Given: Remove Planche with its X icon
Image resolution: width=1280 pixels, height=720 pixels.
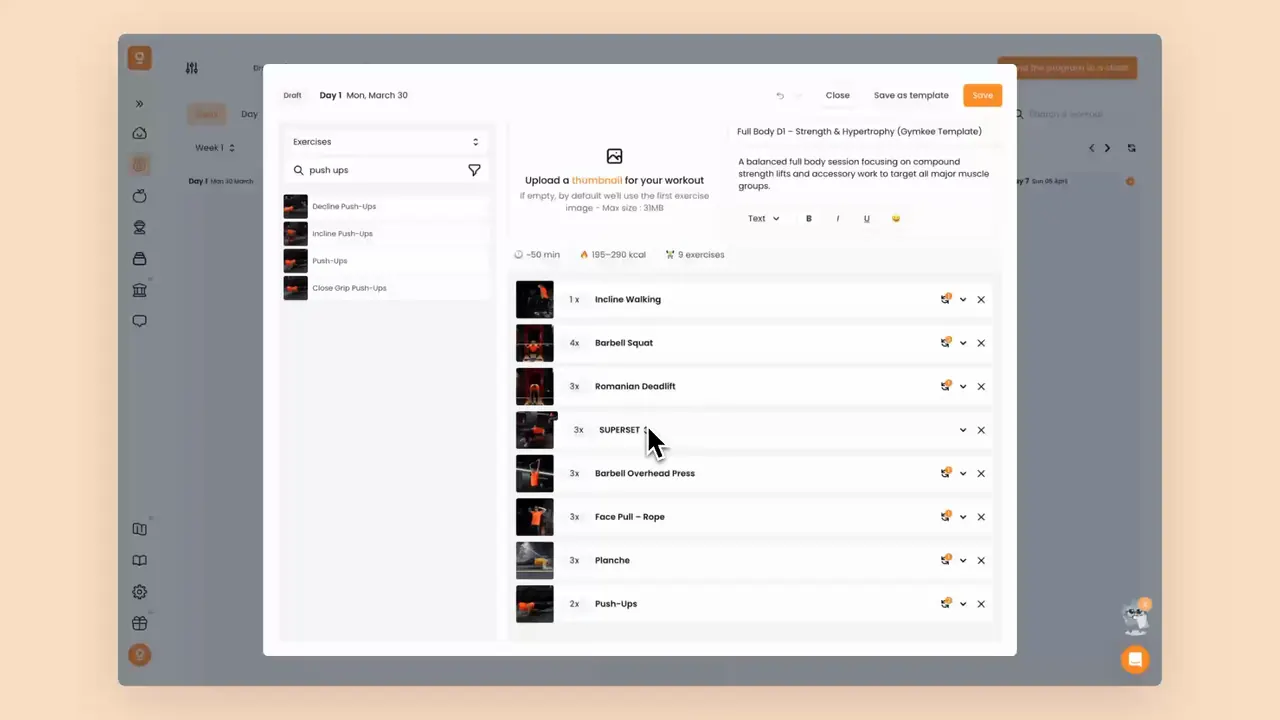Looking at the screenshot, I should tap(981, 560).
